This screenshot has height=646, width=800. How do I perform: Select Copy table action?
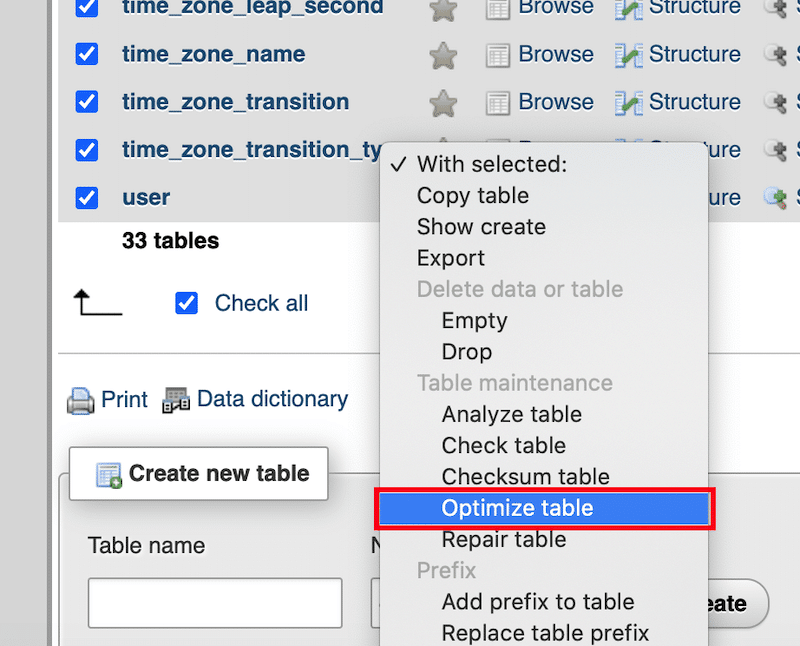coord(473,195)
